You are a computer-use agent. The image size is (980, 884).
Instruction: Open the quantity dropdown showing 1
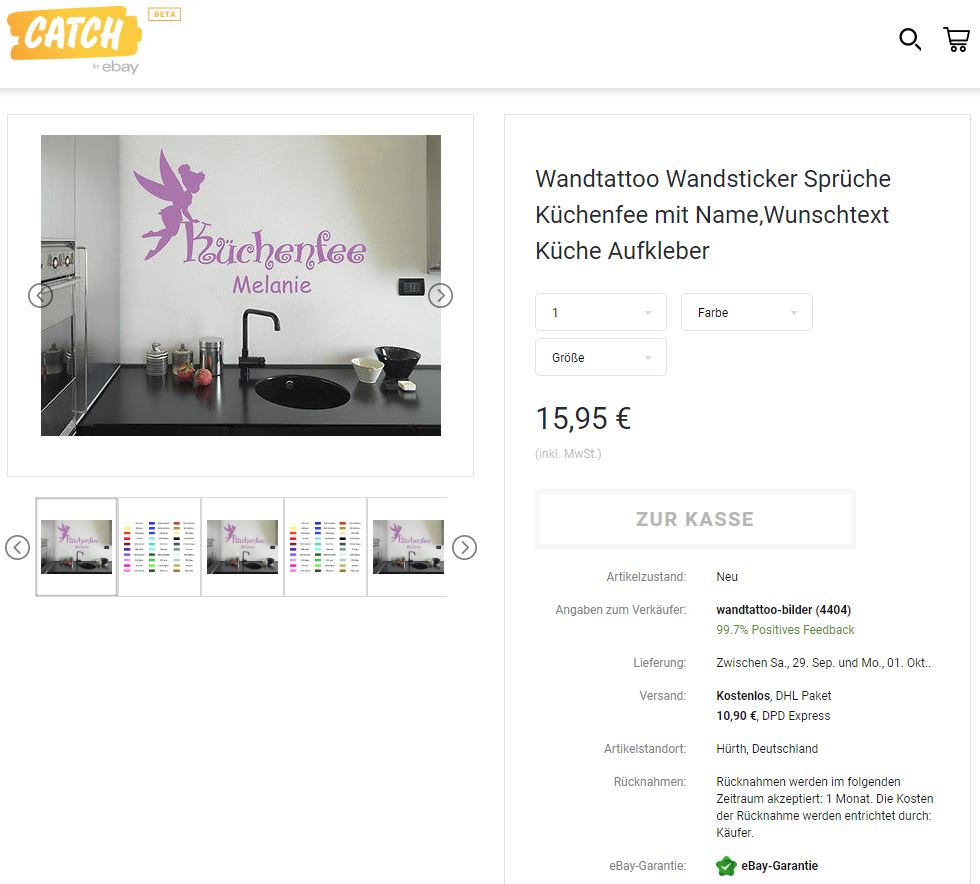pyautogui.click(x=601, y=312)
